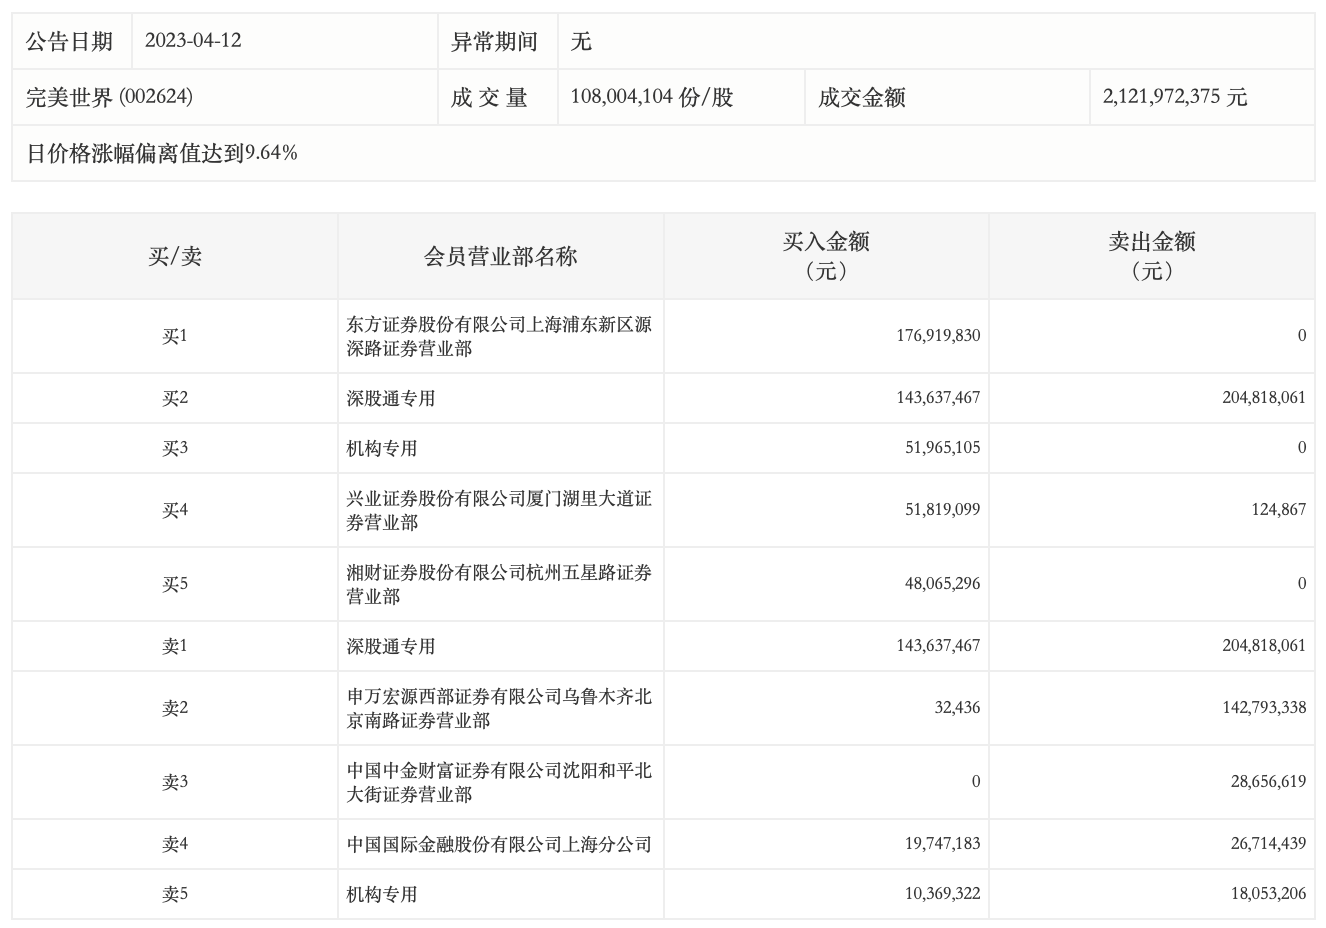
Task: Click the buy amount 176,919,830
Action: point(938,336)
